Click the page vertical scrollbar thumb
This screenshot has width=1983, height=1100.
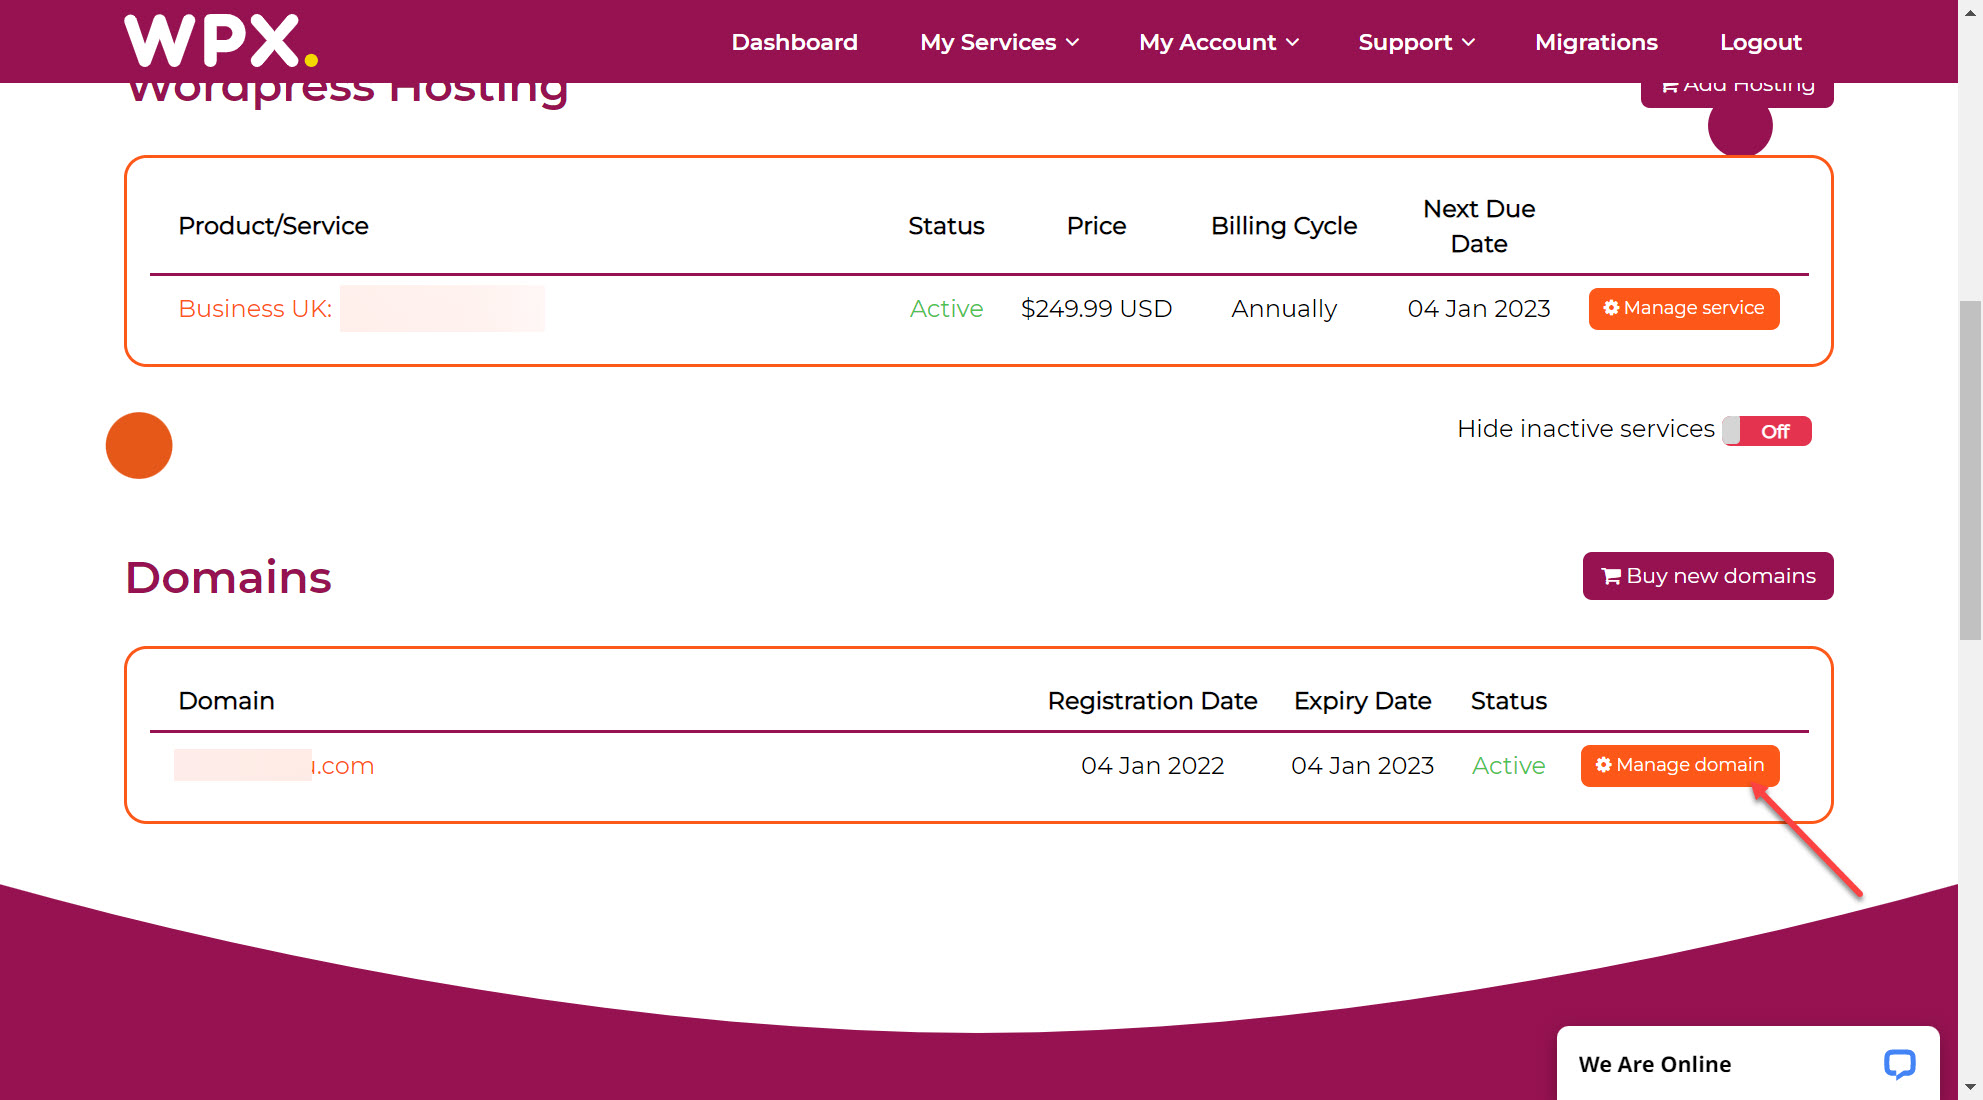(1970, 470)
